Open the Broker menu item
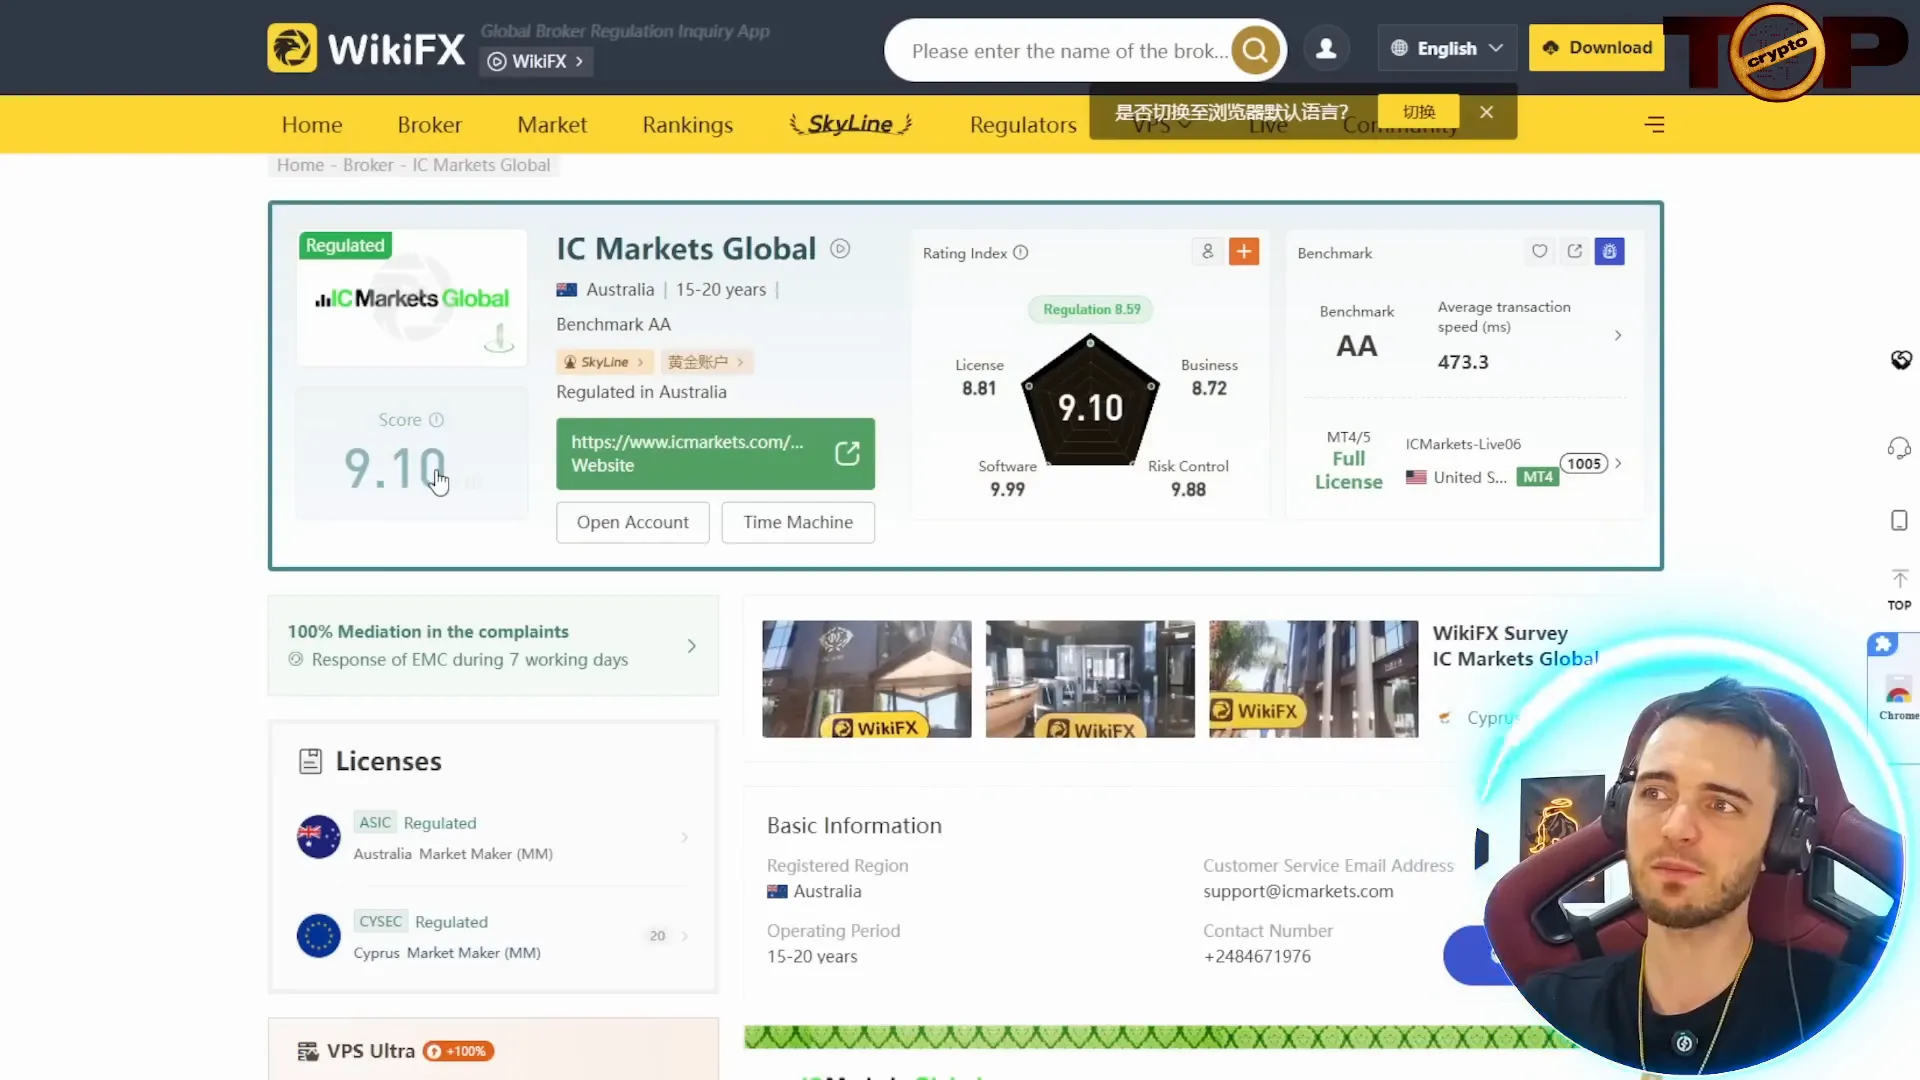The height and width of the screenshot is (1080, 1920). pos(429,125)
